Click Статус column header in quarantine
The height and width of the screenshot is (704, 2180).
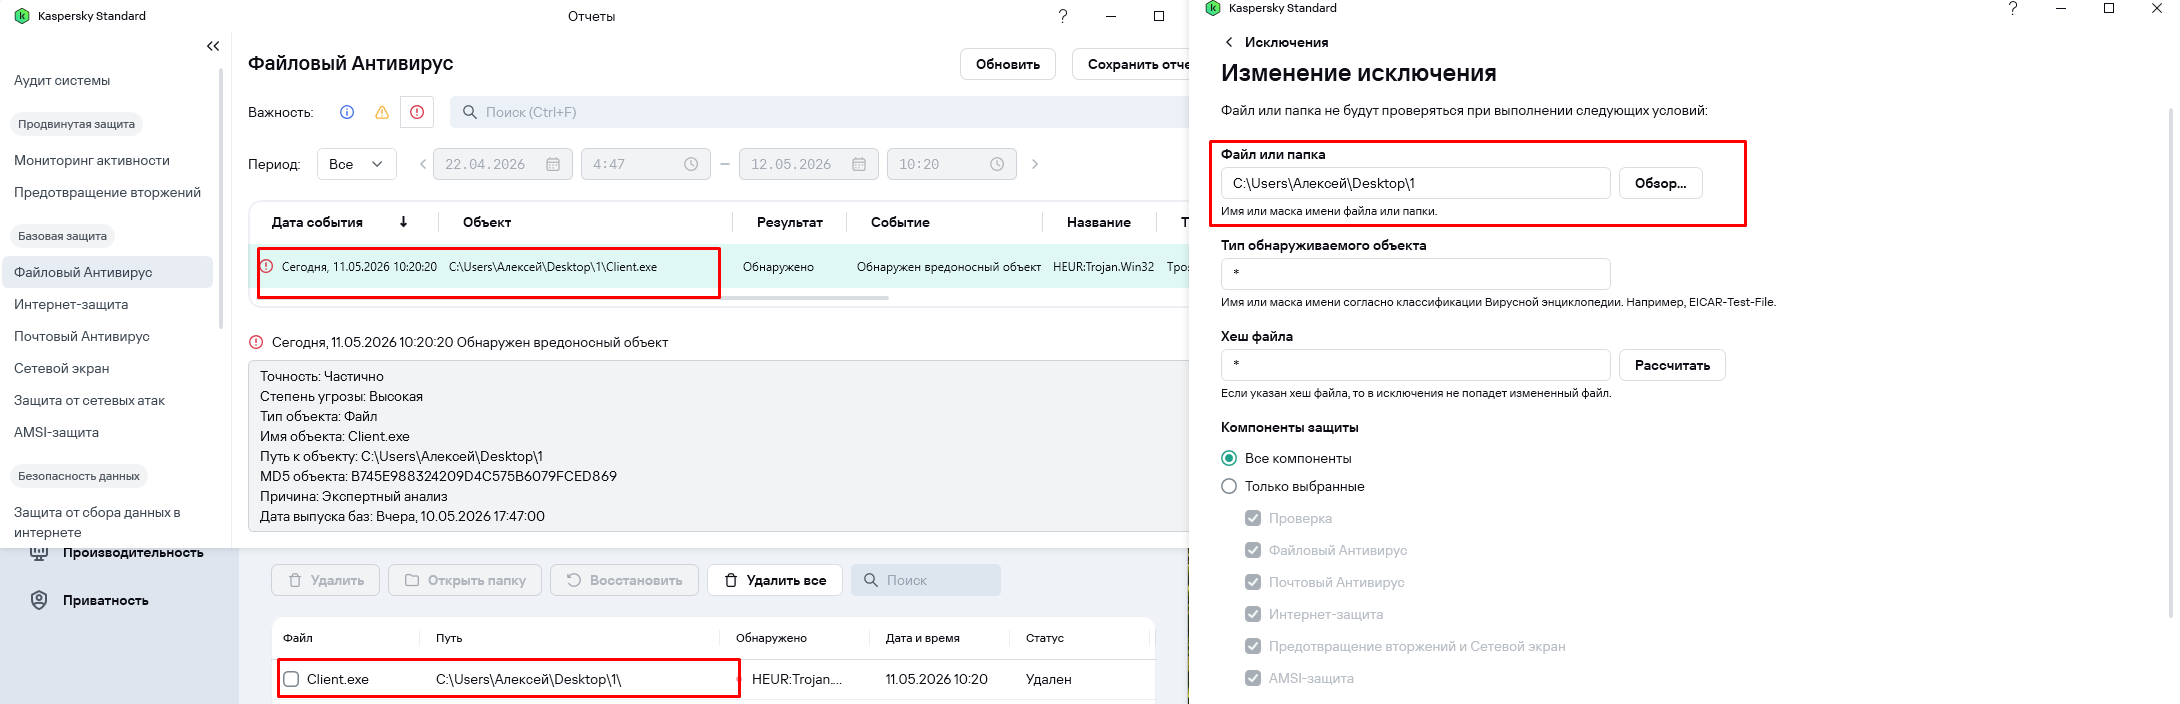(1045, 638)
